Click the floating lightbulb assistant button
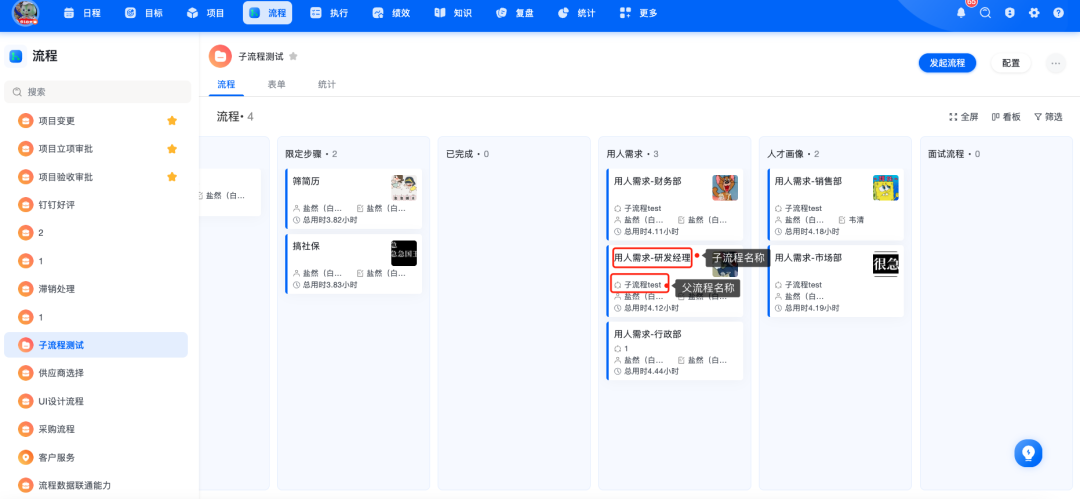1080x499 pixels. pos(1028,453)
